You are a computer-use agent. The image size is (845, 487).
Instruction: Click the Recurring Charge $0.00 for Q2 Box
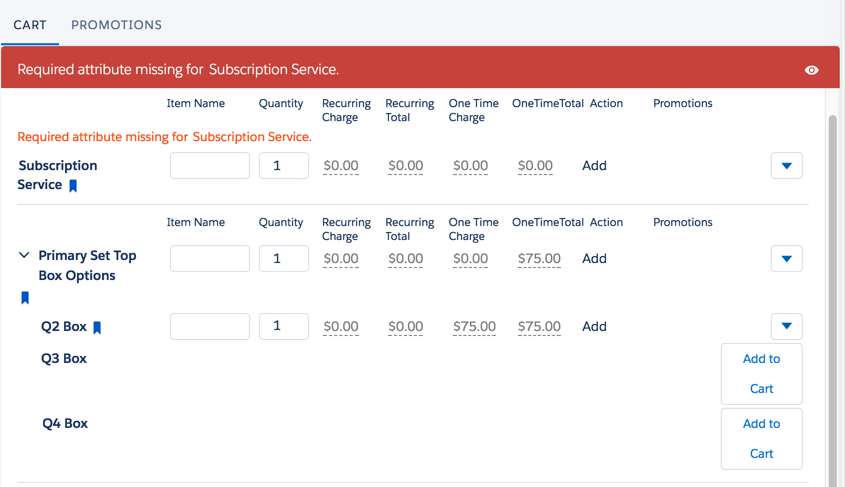click(341, 326)
